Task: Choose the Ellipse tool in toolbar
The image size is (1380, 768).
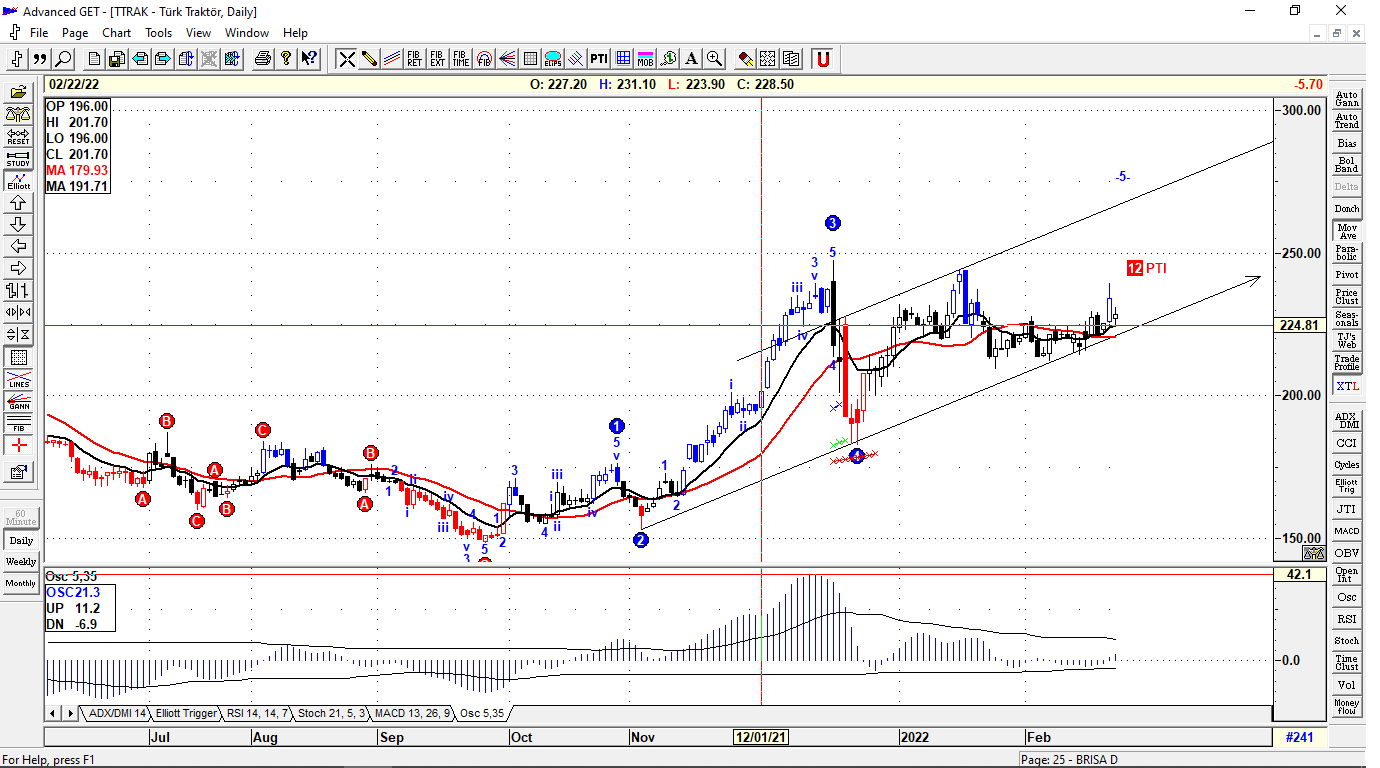Action: [x=553, y=59]
